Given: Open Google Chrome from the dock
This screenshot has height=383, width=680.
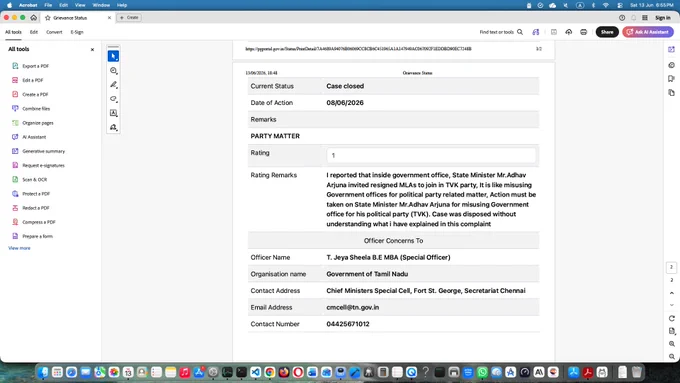Looking at the screenshot, I should (269, 372).
